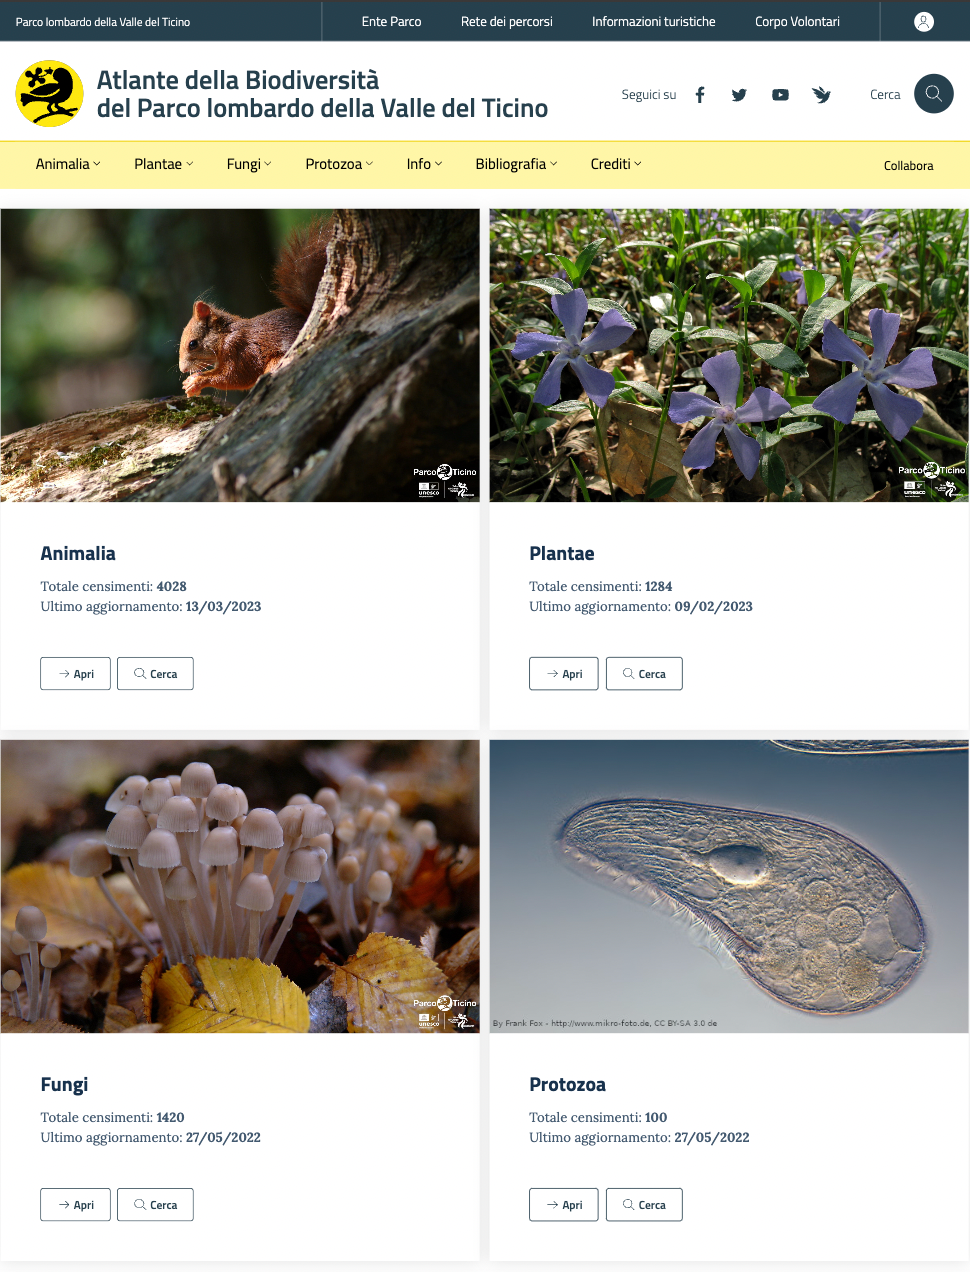Click Cerca button in the Plantae card
The width and height of the screenshot is (970, 1272).
pos(644,674)
